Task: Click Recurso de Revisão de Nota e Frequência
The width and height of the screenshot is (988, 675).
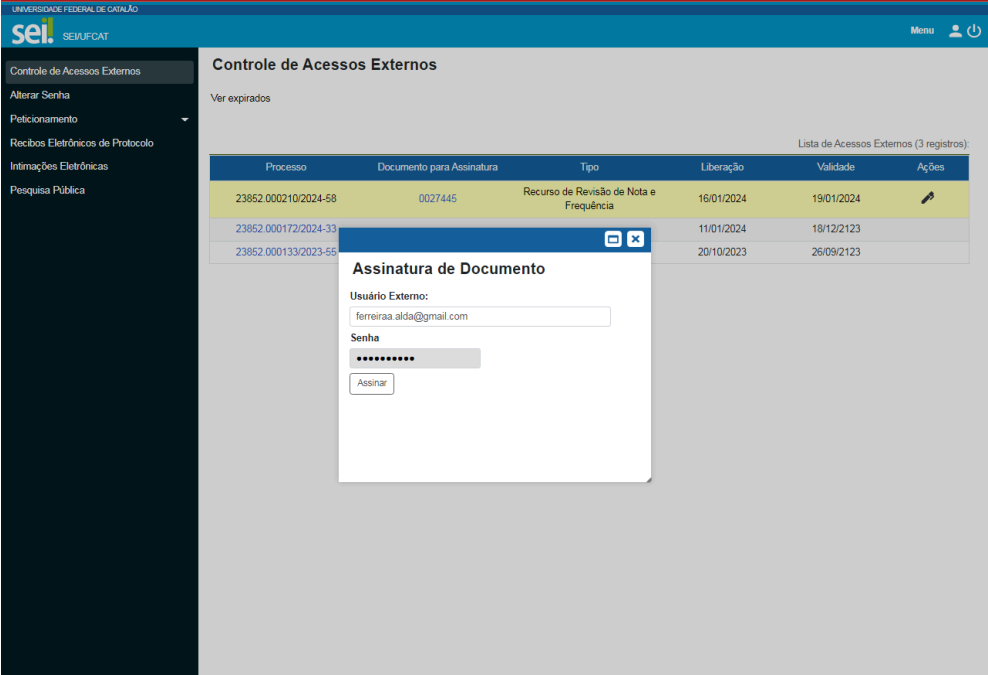Action: point(589,199)
